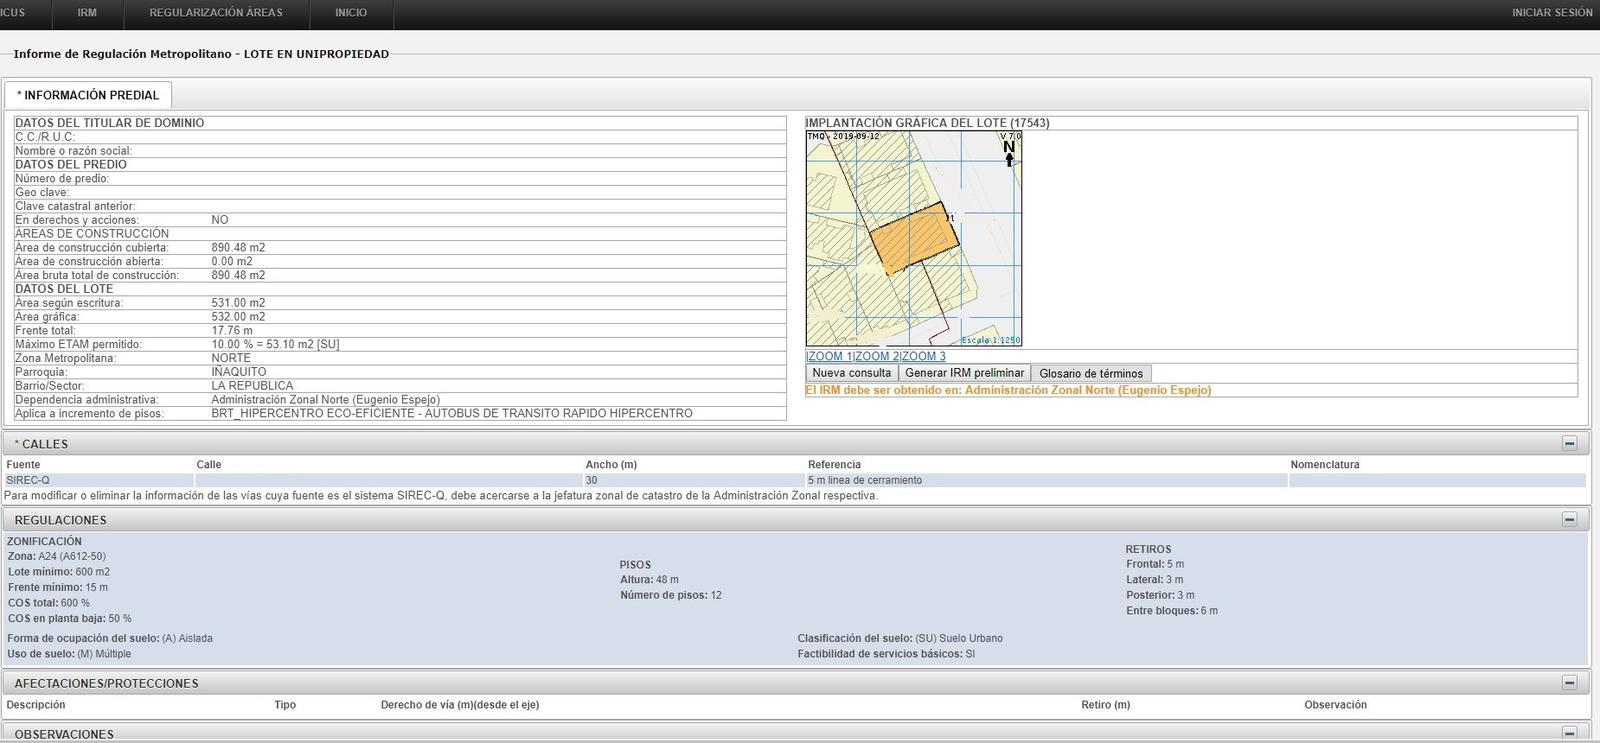Click the Ancho value 30 cell
The image size is (1600, 743).
pos(695,480)
